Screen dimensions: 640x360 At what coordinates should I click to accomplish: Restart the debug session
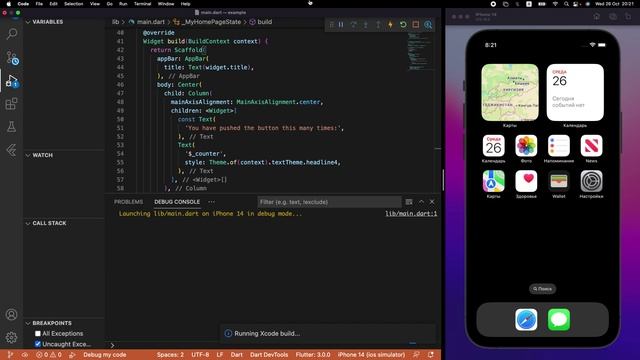[403, 24]
